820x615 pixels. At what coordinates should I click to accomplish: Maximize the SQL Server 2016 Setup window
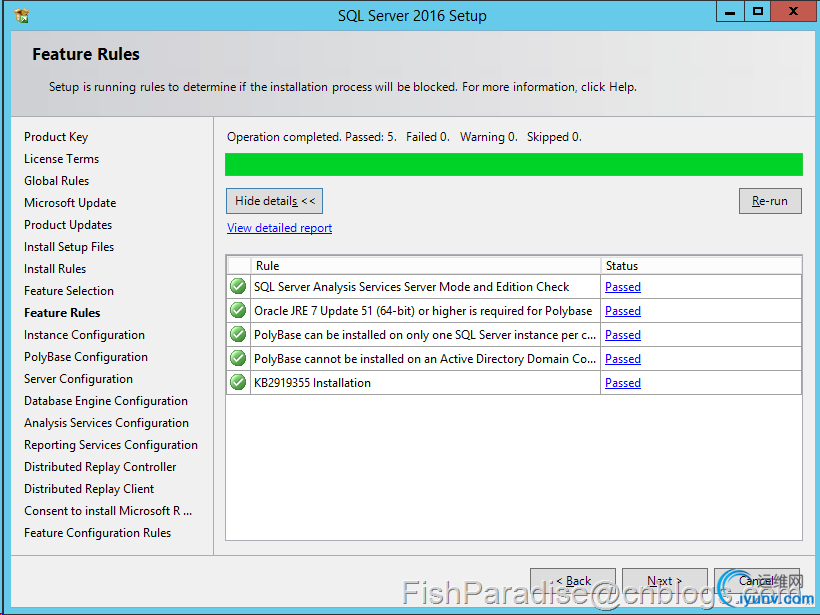[757, 12]
